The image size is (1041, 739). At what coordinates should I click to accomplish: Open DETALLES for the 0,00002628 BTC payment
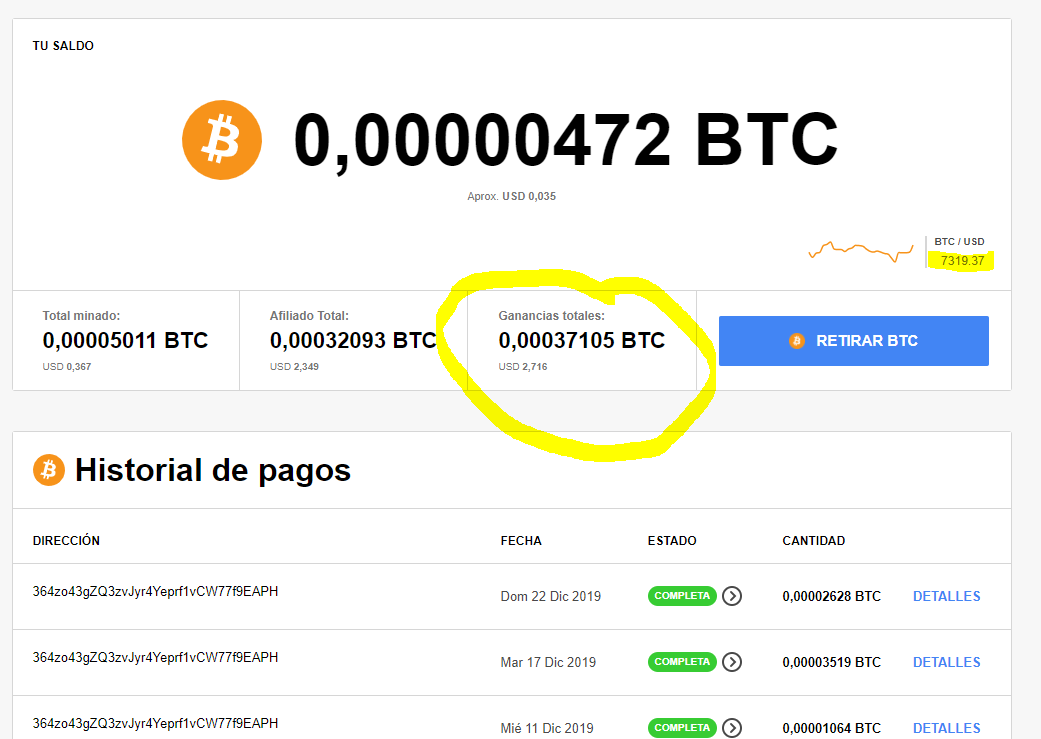[946, 596]
